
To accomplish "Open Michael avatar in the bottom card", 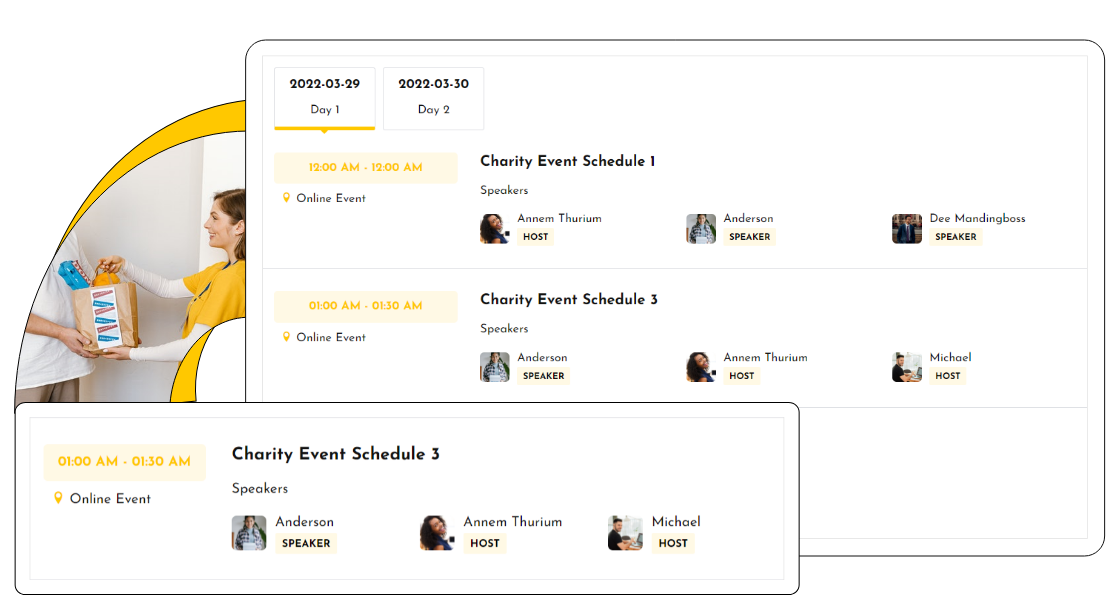I will pyautogui.click(x=626, y=533).
